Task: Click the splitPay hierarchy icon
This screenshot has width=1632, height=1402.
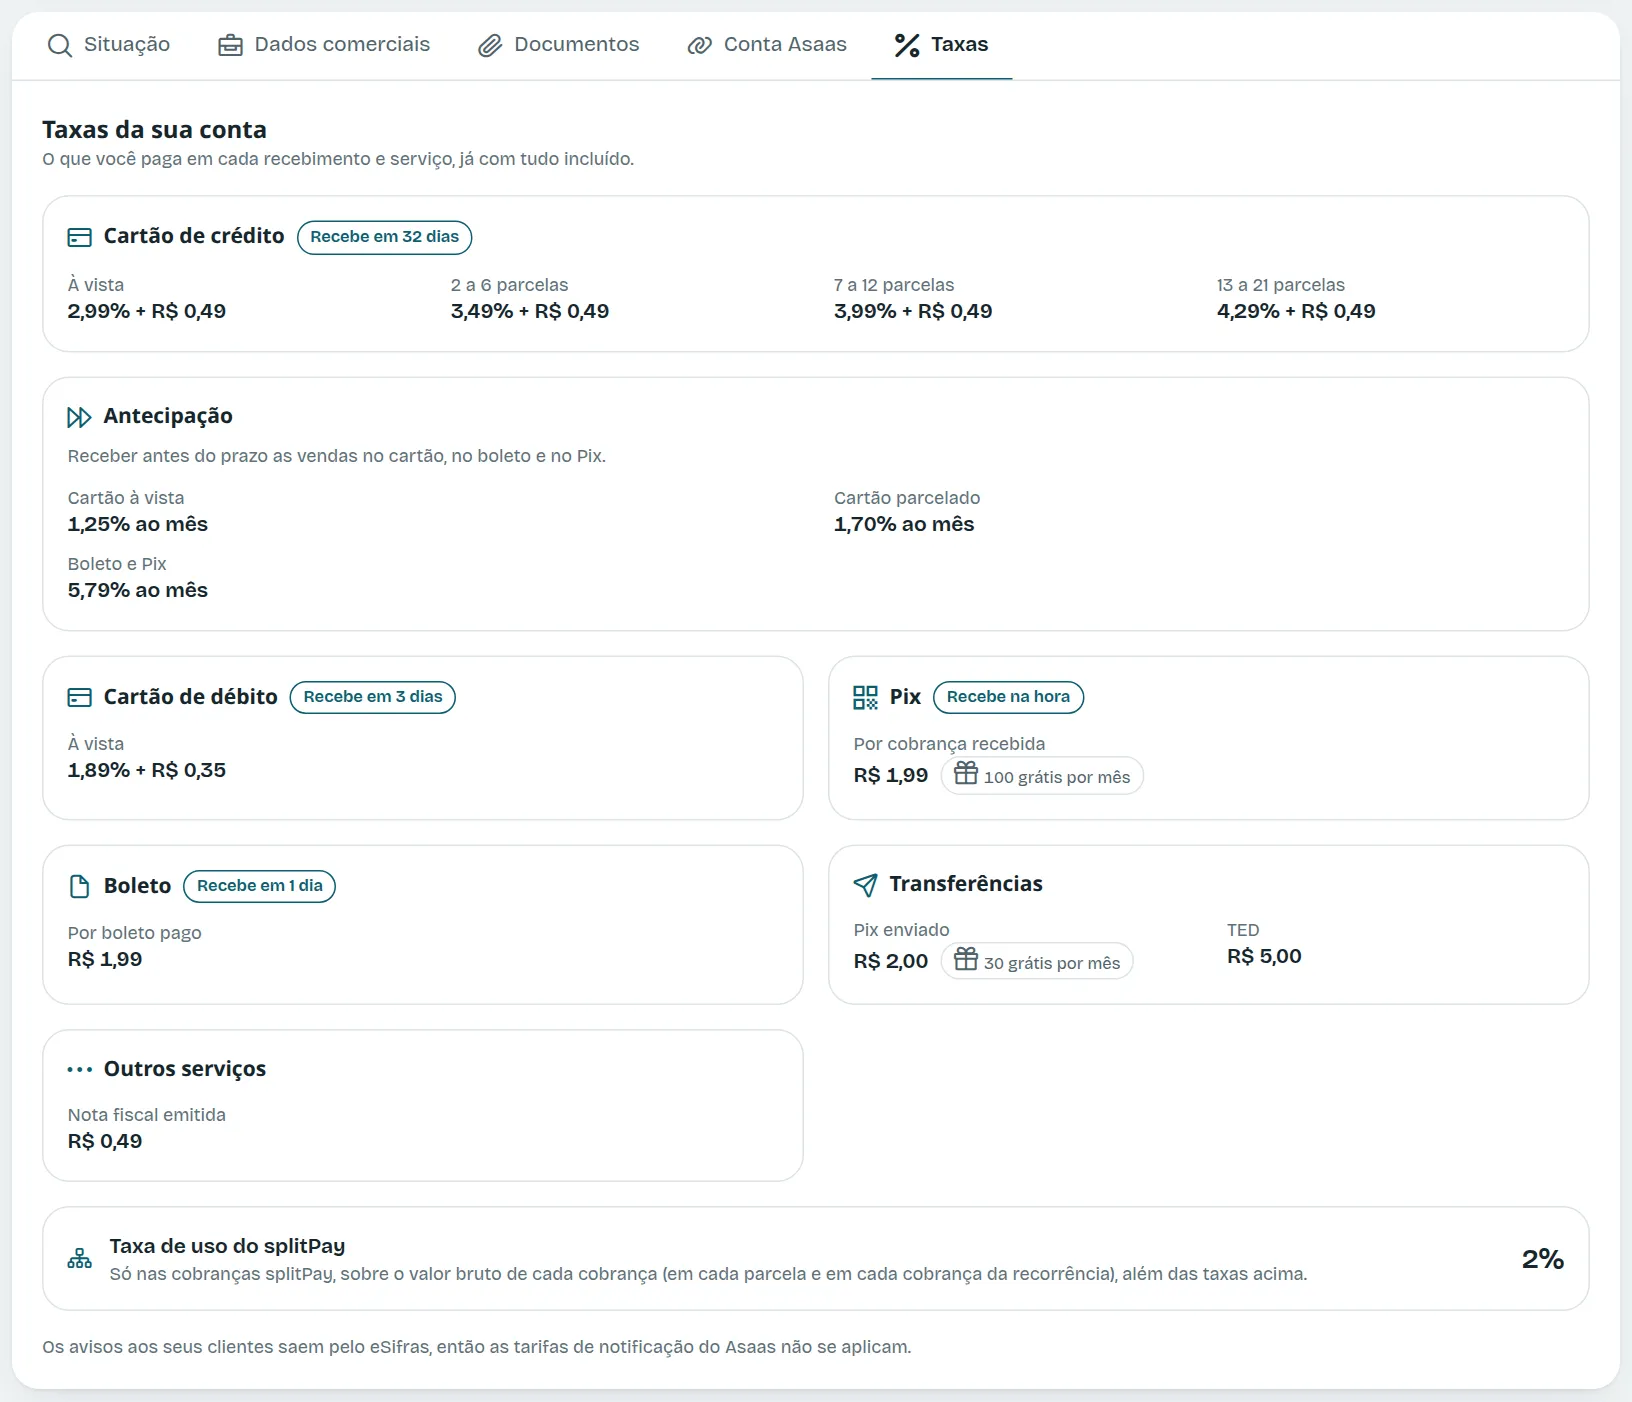Action: [x=79, y=1259]
